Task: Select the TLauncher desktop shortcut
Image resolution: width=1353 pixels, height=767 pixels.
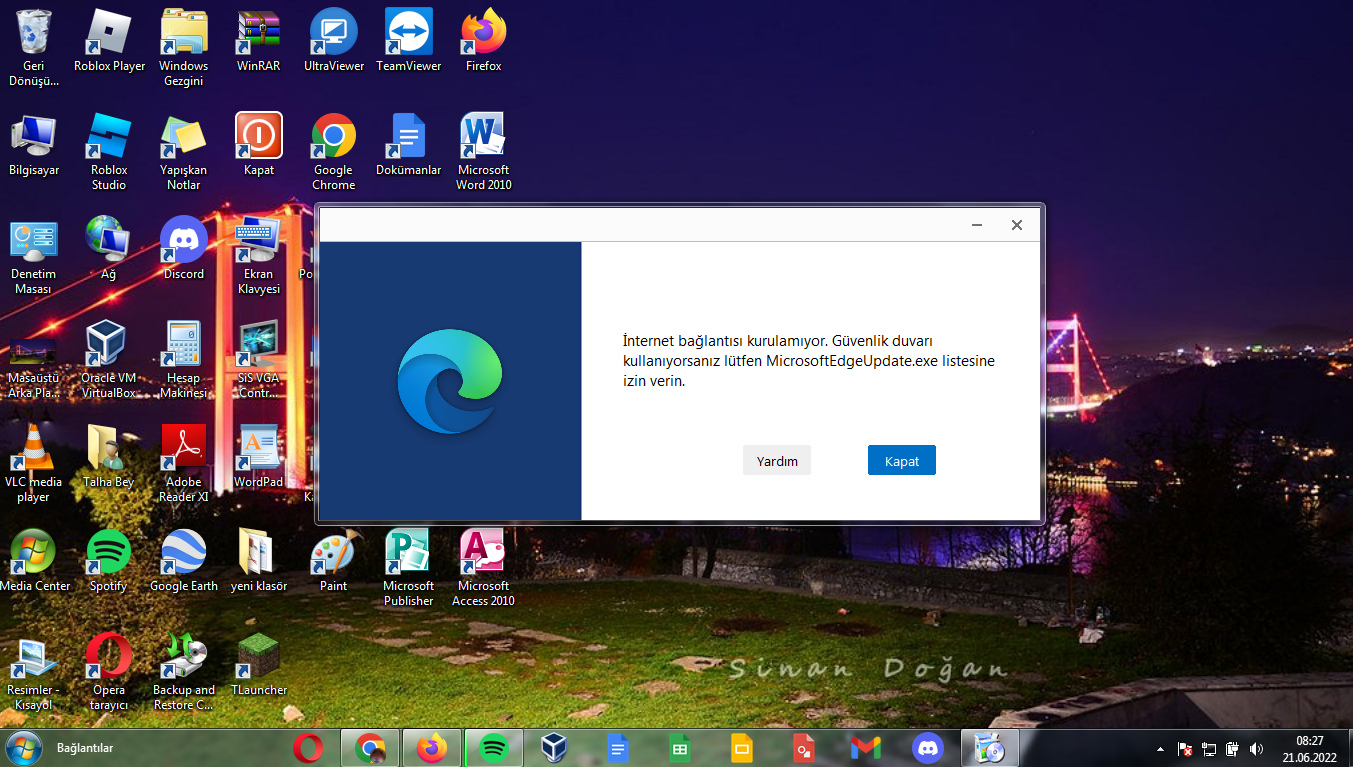Action: 259,664
